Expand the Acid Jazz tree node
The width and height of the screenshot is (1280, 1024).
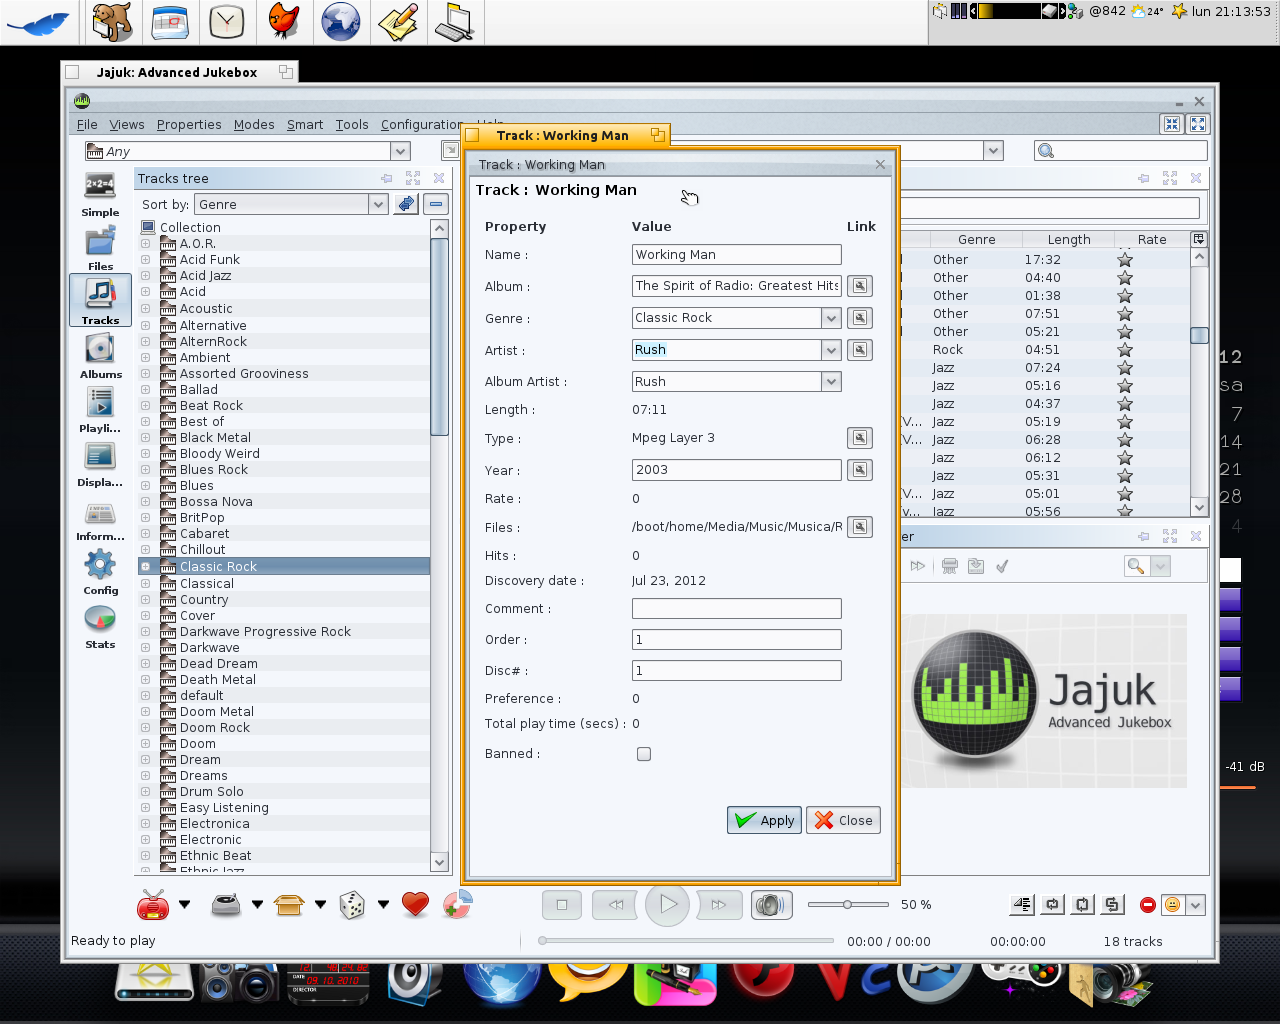(x=145, y=275)
